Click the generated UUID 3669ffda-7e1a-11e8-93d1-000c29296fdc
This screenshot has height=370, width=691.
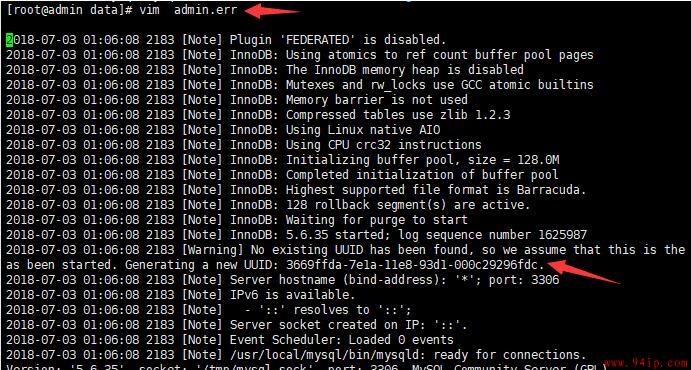point(412,265)
